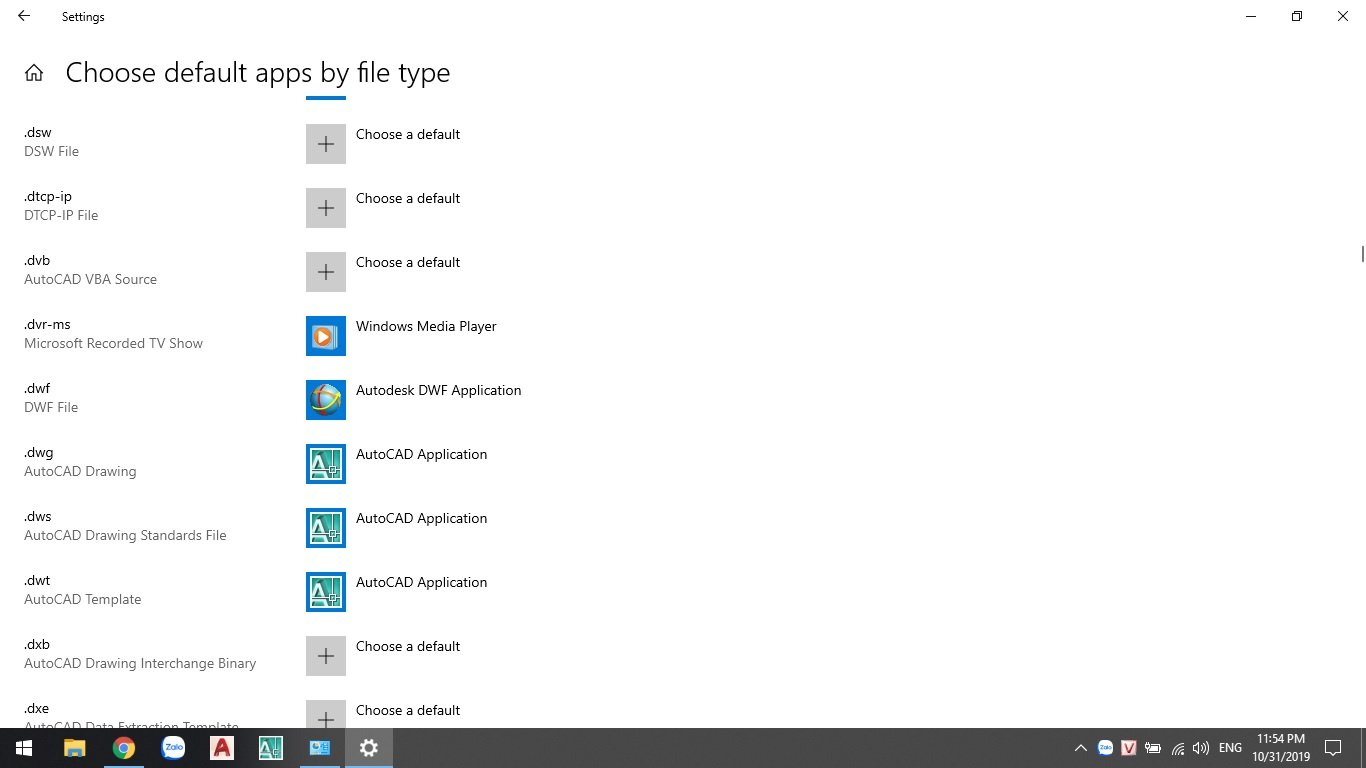Go to the Settings home page icon
Image resolution: width=1366 pixels, height=768 pixels.
pyautogui.click(x=34, y=73)
